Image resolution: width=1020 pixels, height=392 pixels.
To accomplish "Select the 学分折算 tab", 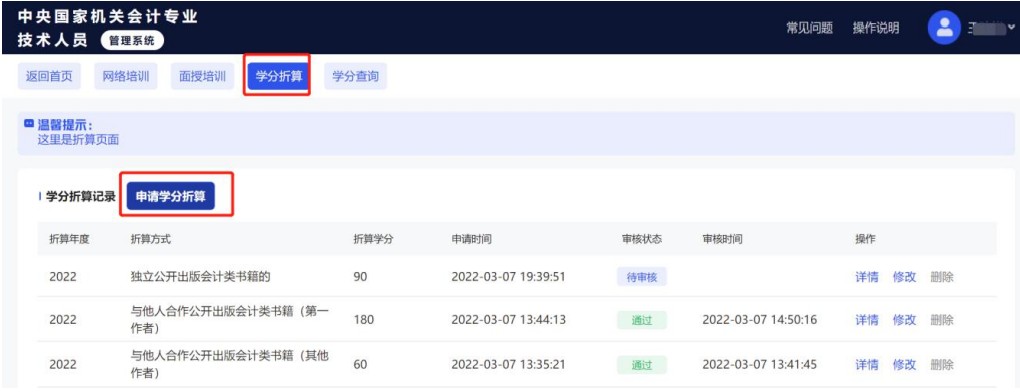I will pos(278,76).
